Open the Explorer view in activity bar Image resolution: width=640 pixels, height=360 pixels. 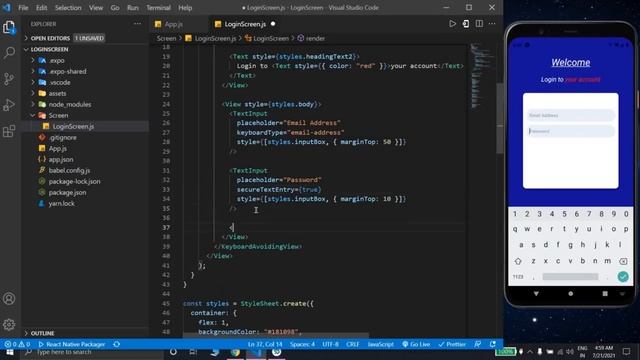pos(9,27)
